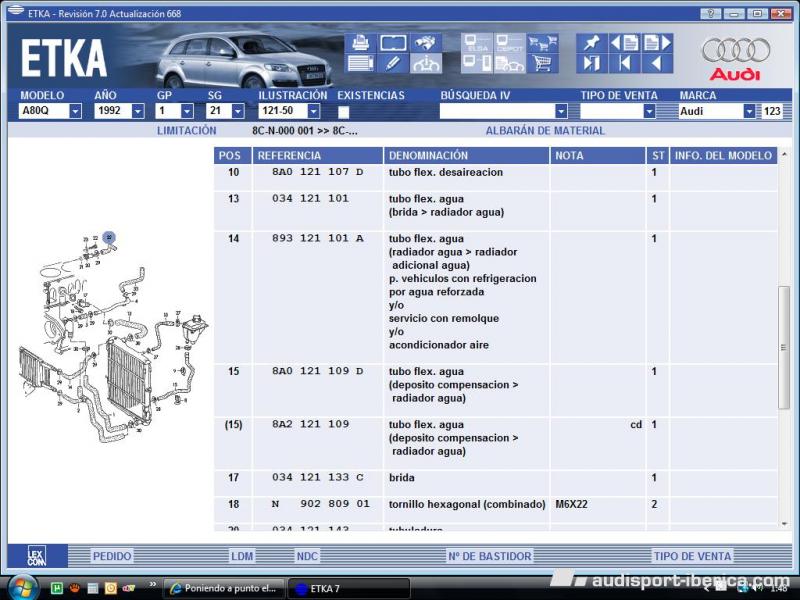Screen dimensions: 800x600
Task: Select the pencil edit tool
Action: [x=393, y=63]
